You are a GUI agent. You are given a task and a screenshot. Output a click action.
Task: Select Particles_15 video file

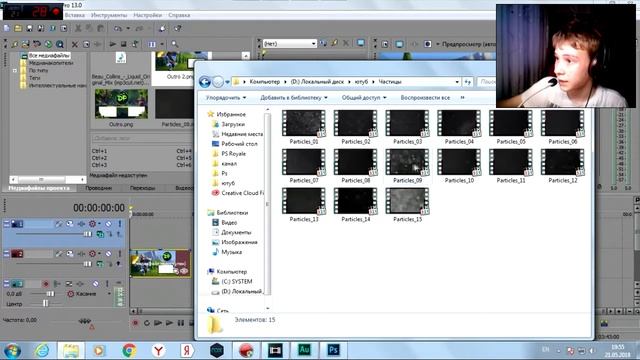pyautogui.click(x=407, y=205)
